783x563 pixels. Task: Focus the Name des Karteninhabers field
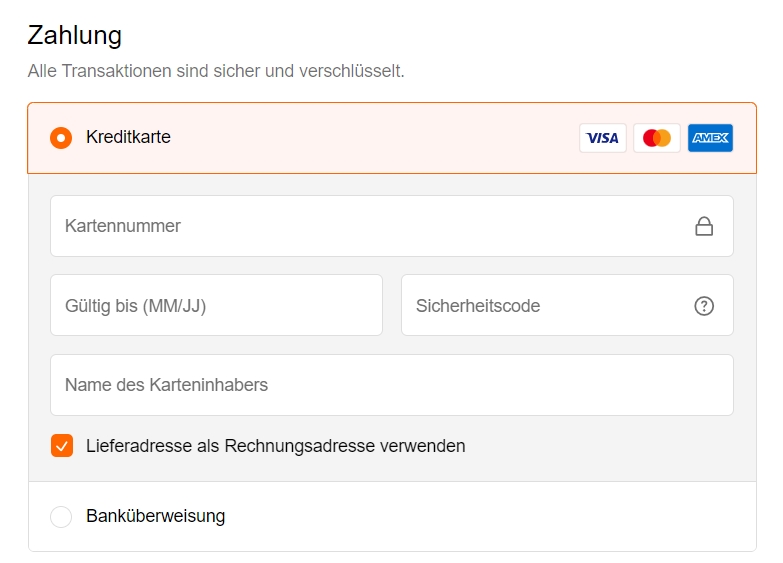pos(392,385)
